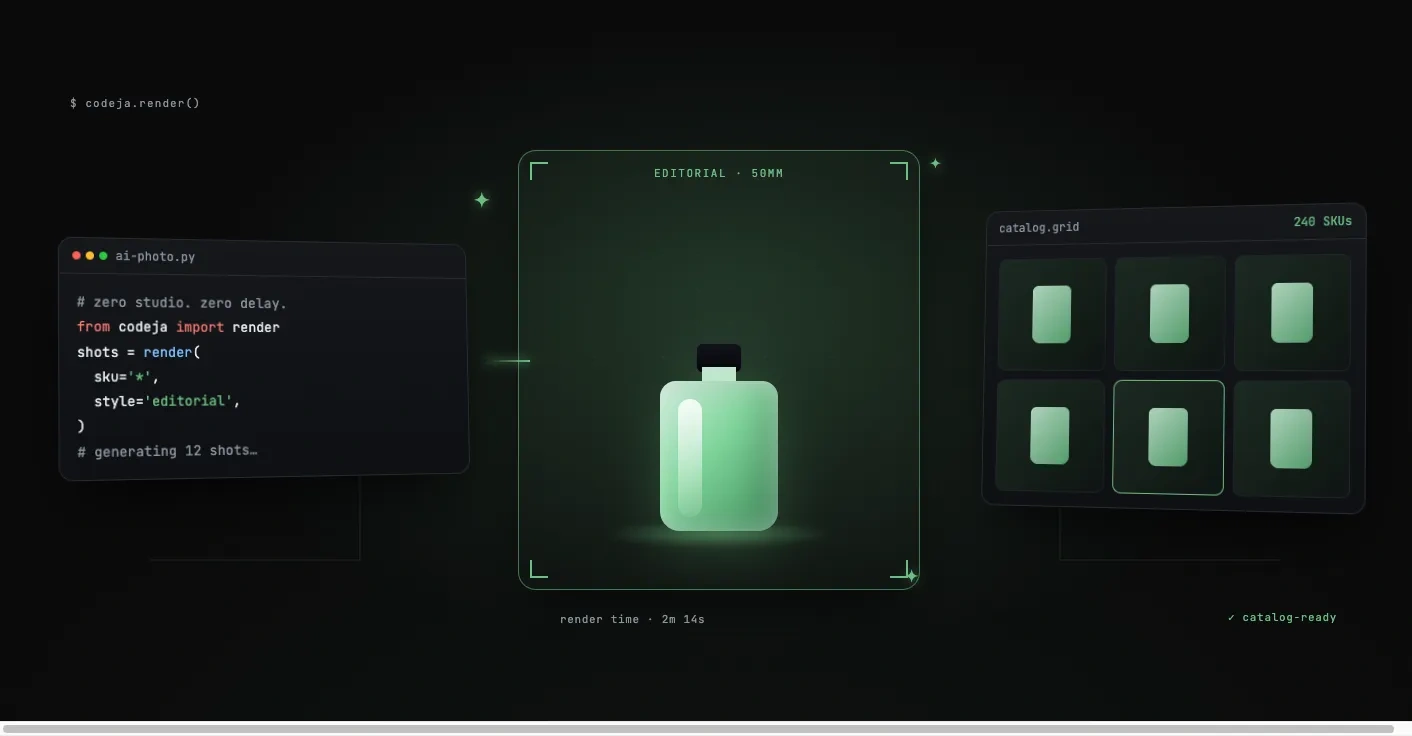This screenshot has height=736, width=1412.
Task: Click the 'render time · 2m 14s' caption
Action: tap(632, 619)
